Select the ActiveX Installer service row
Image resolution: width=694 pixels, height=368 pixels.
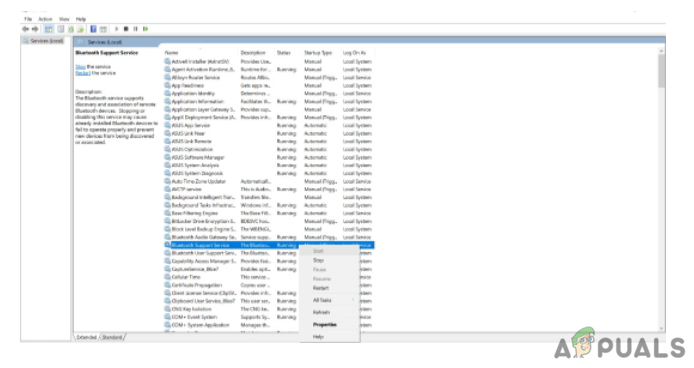point(269,62)
